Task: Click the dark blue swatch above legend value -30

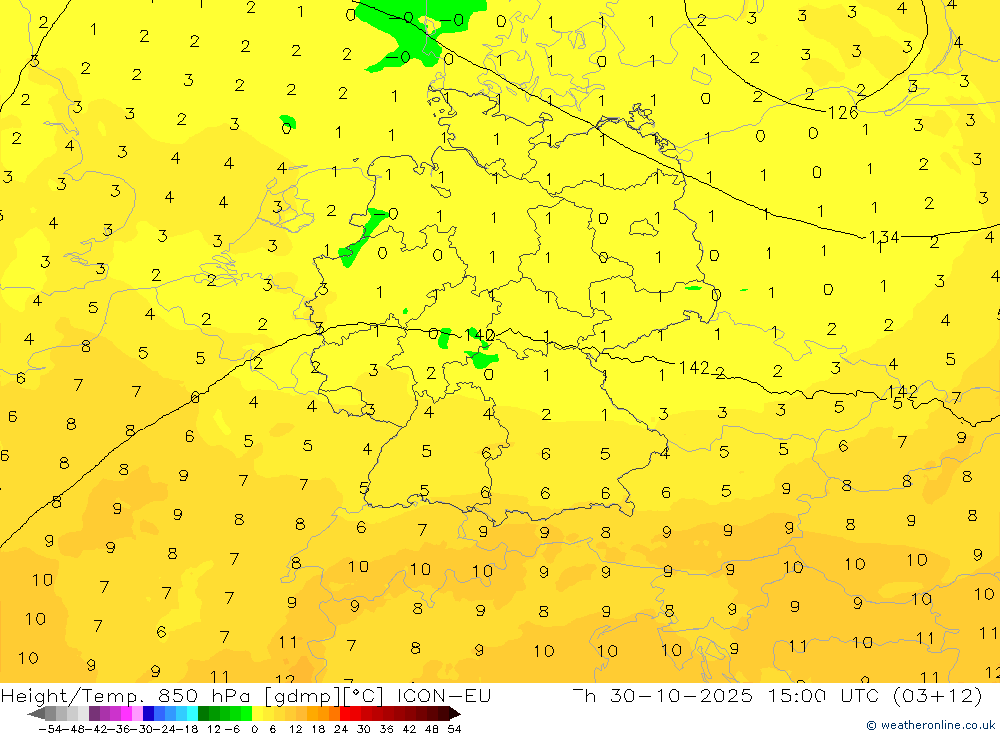Action: pos(148,714)
